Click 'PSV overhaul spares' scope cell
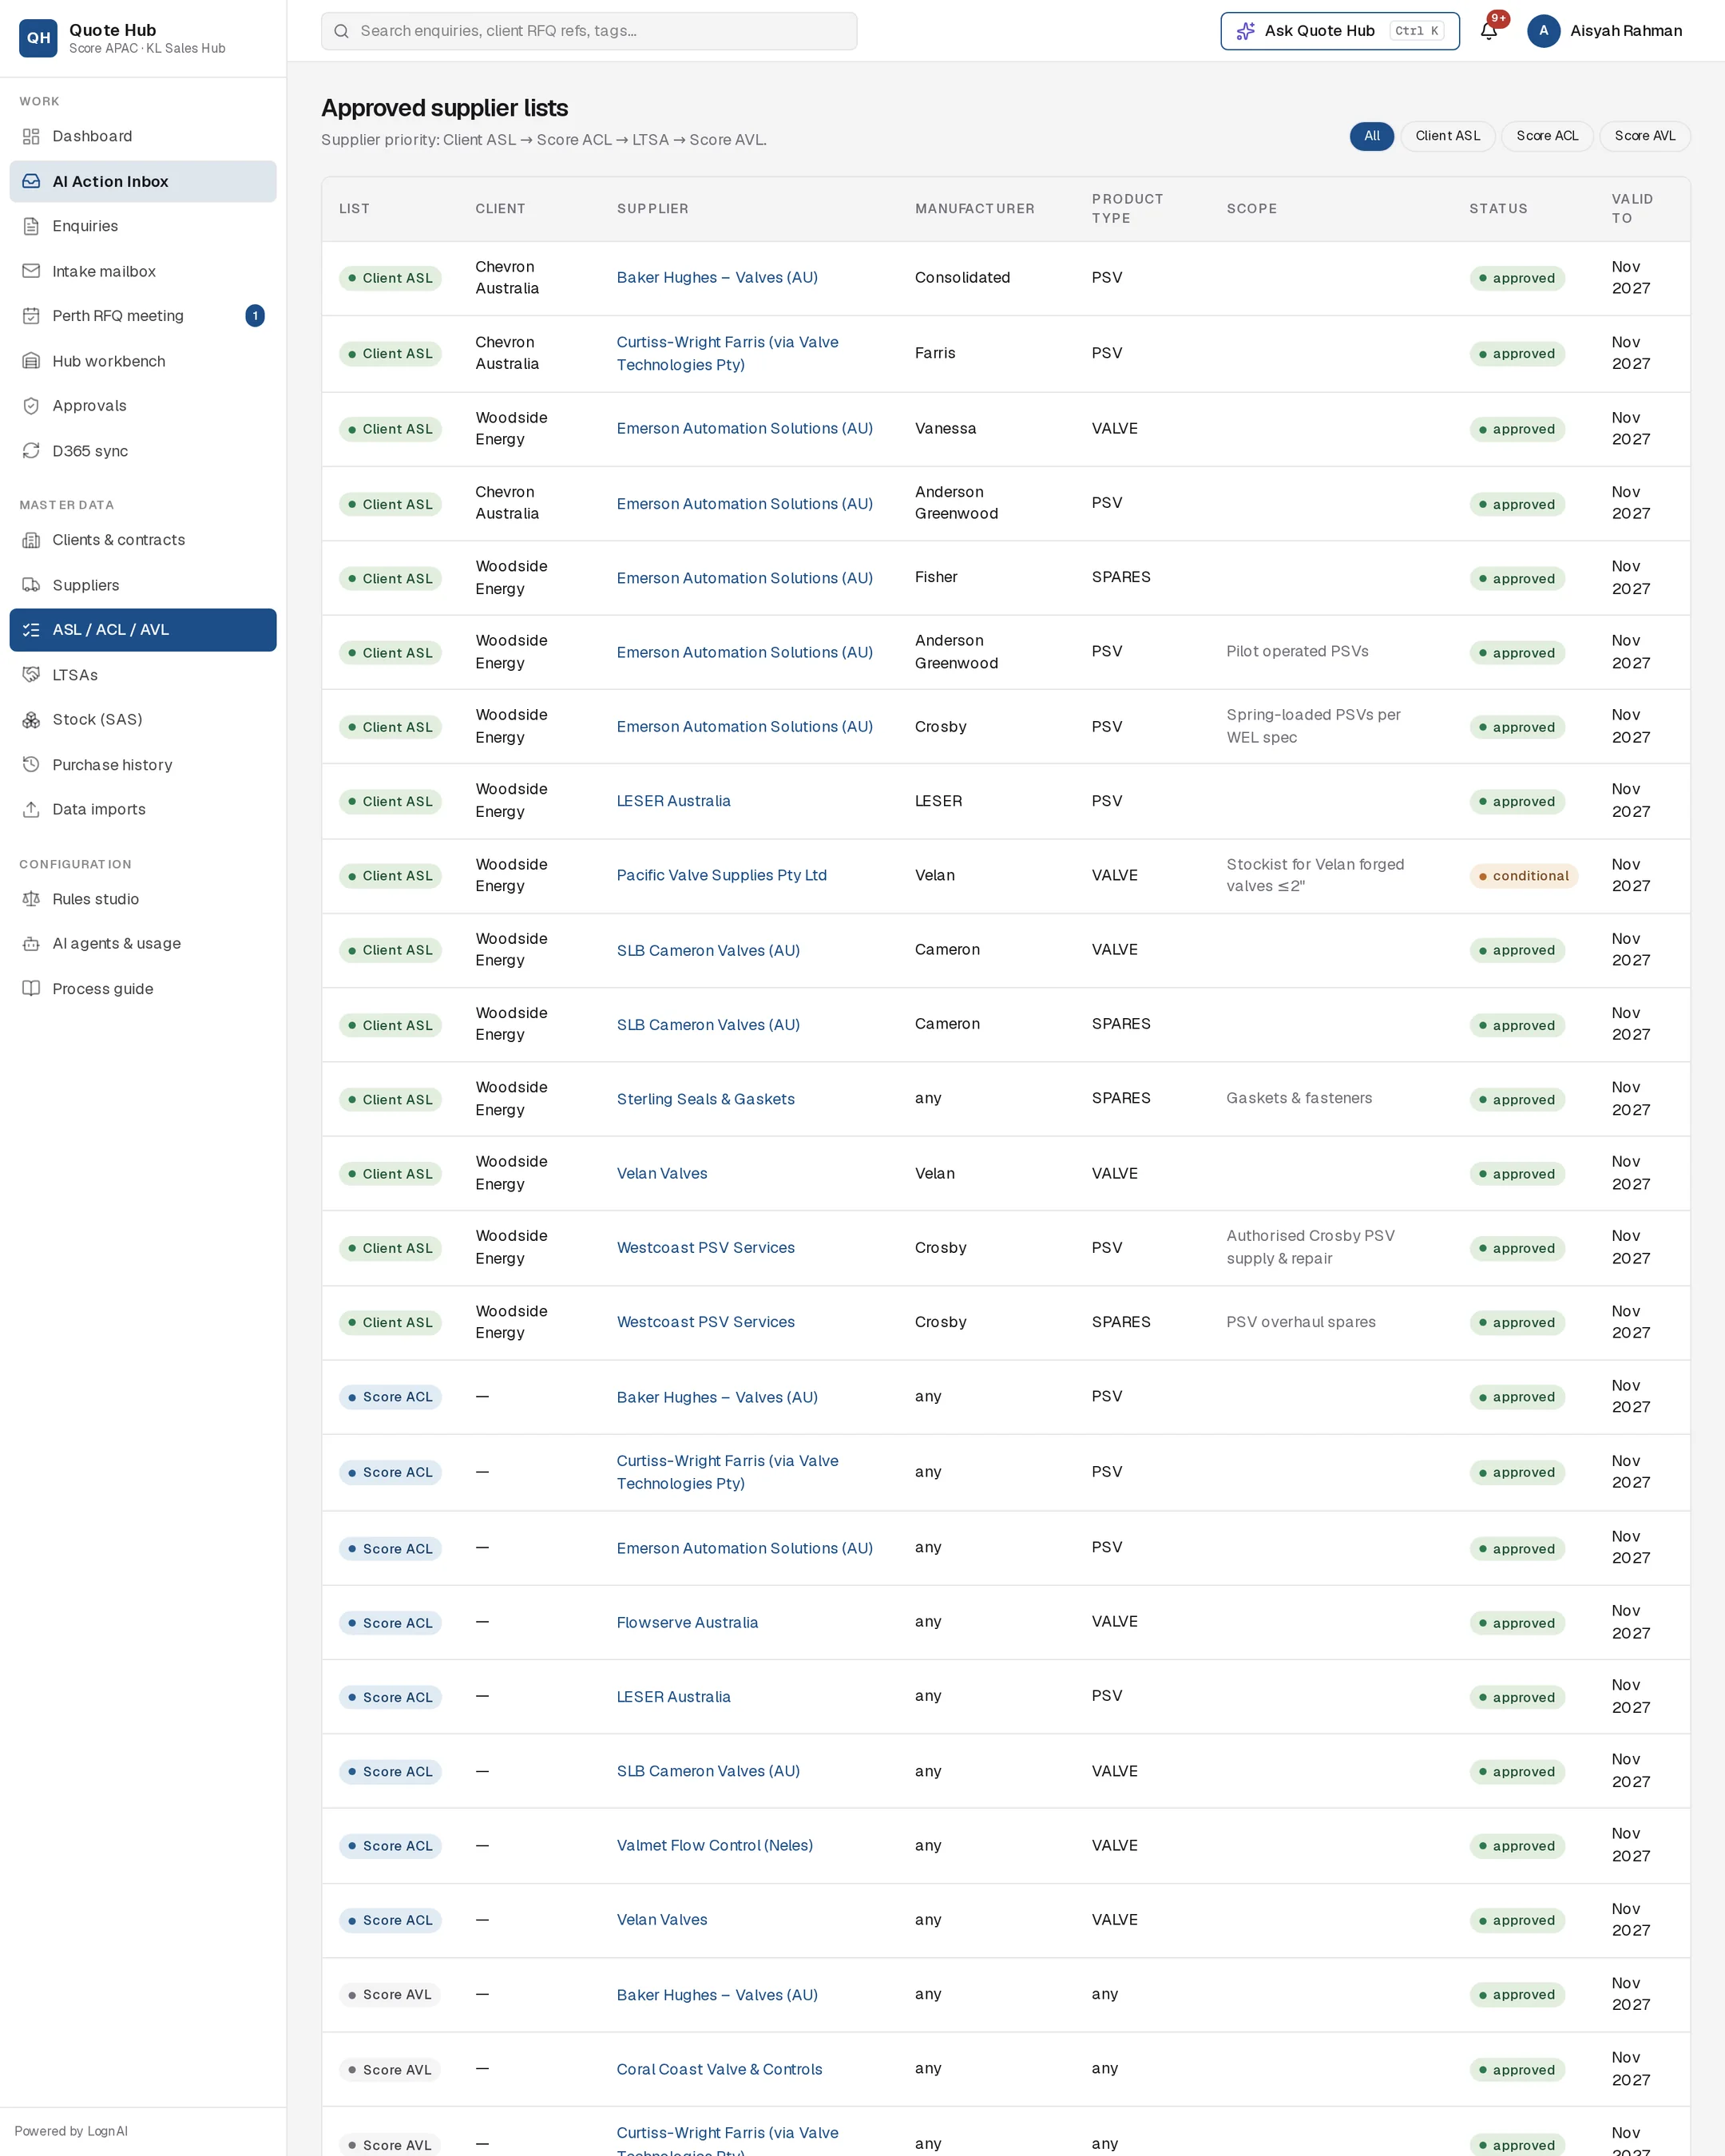The image size is (1725, 2156). point(1301,1322)
